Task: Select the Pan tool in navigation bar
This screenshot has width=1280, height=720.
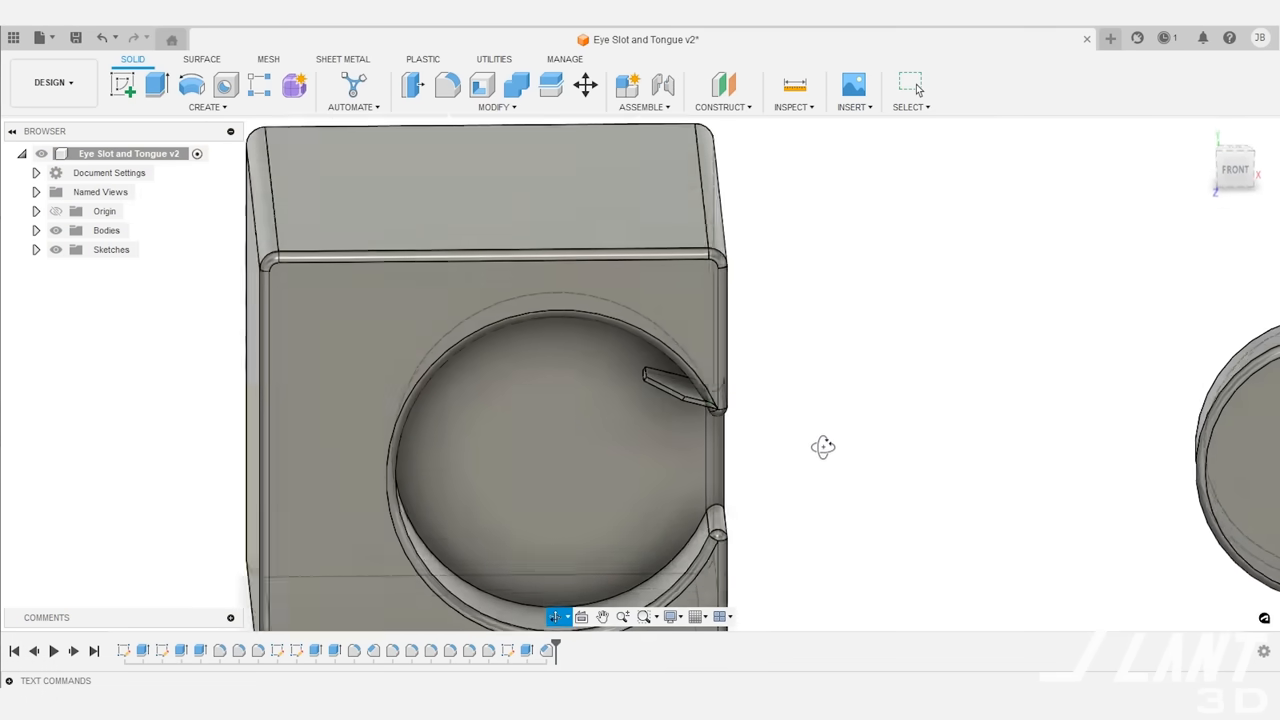Action: pyautogui.click(x=602, y=617)
